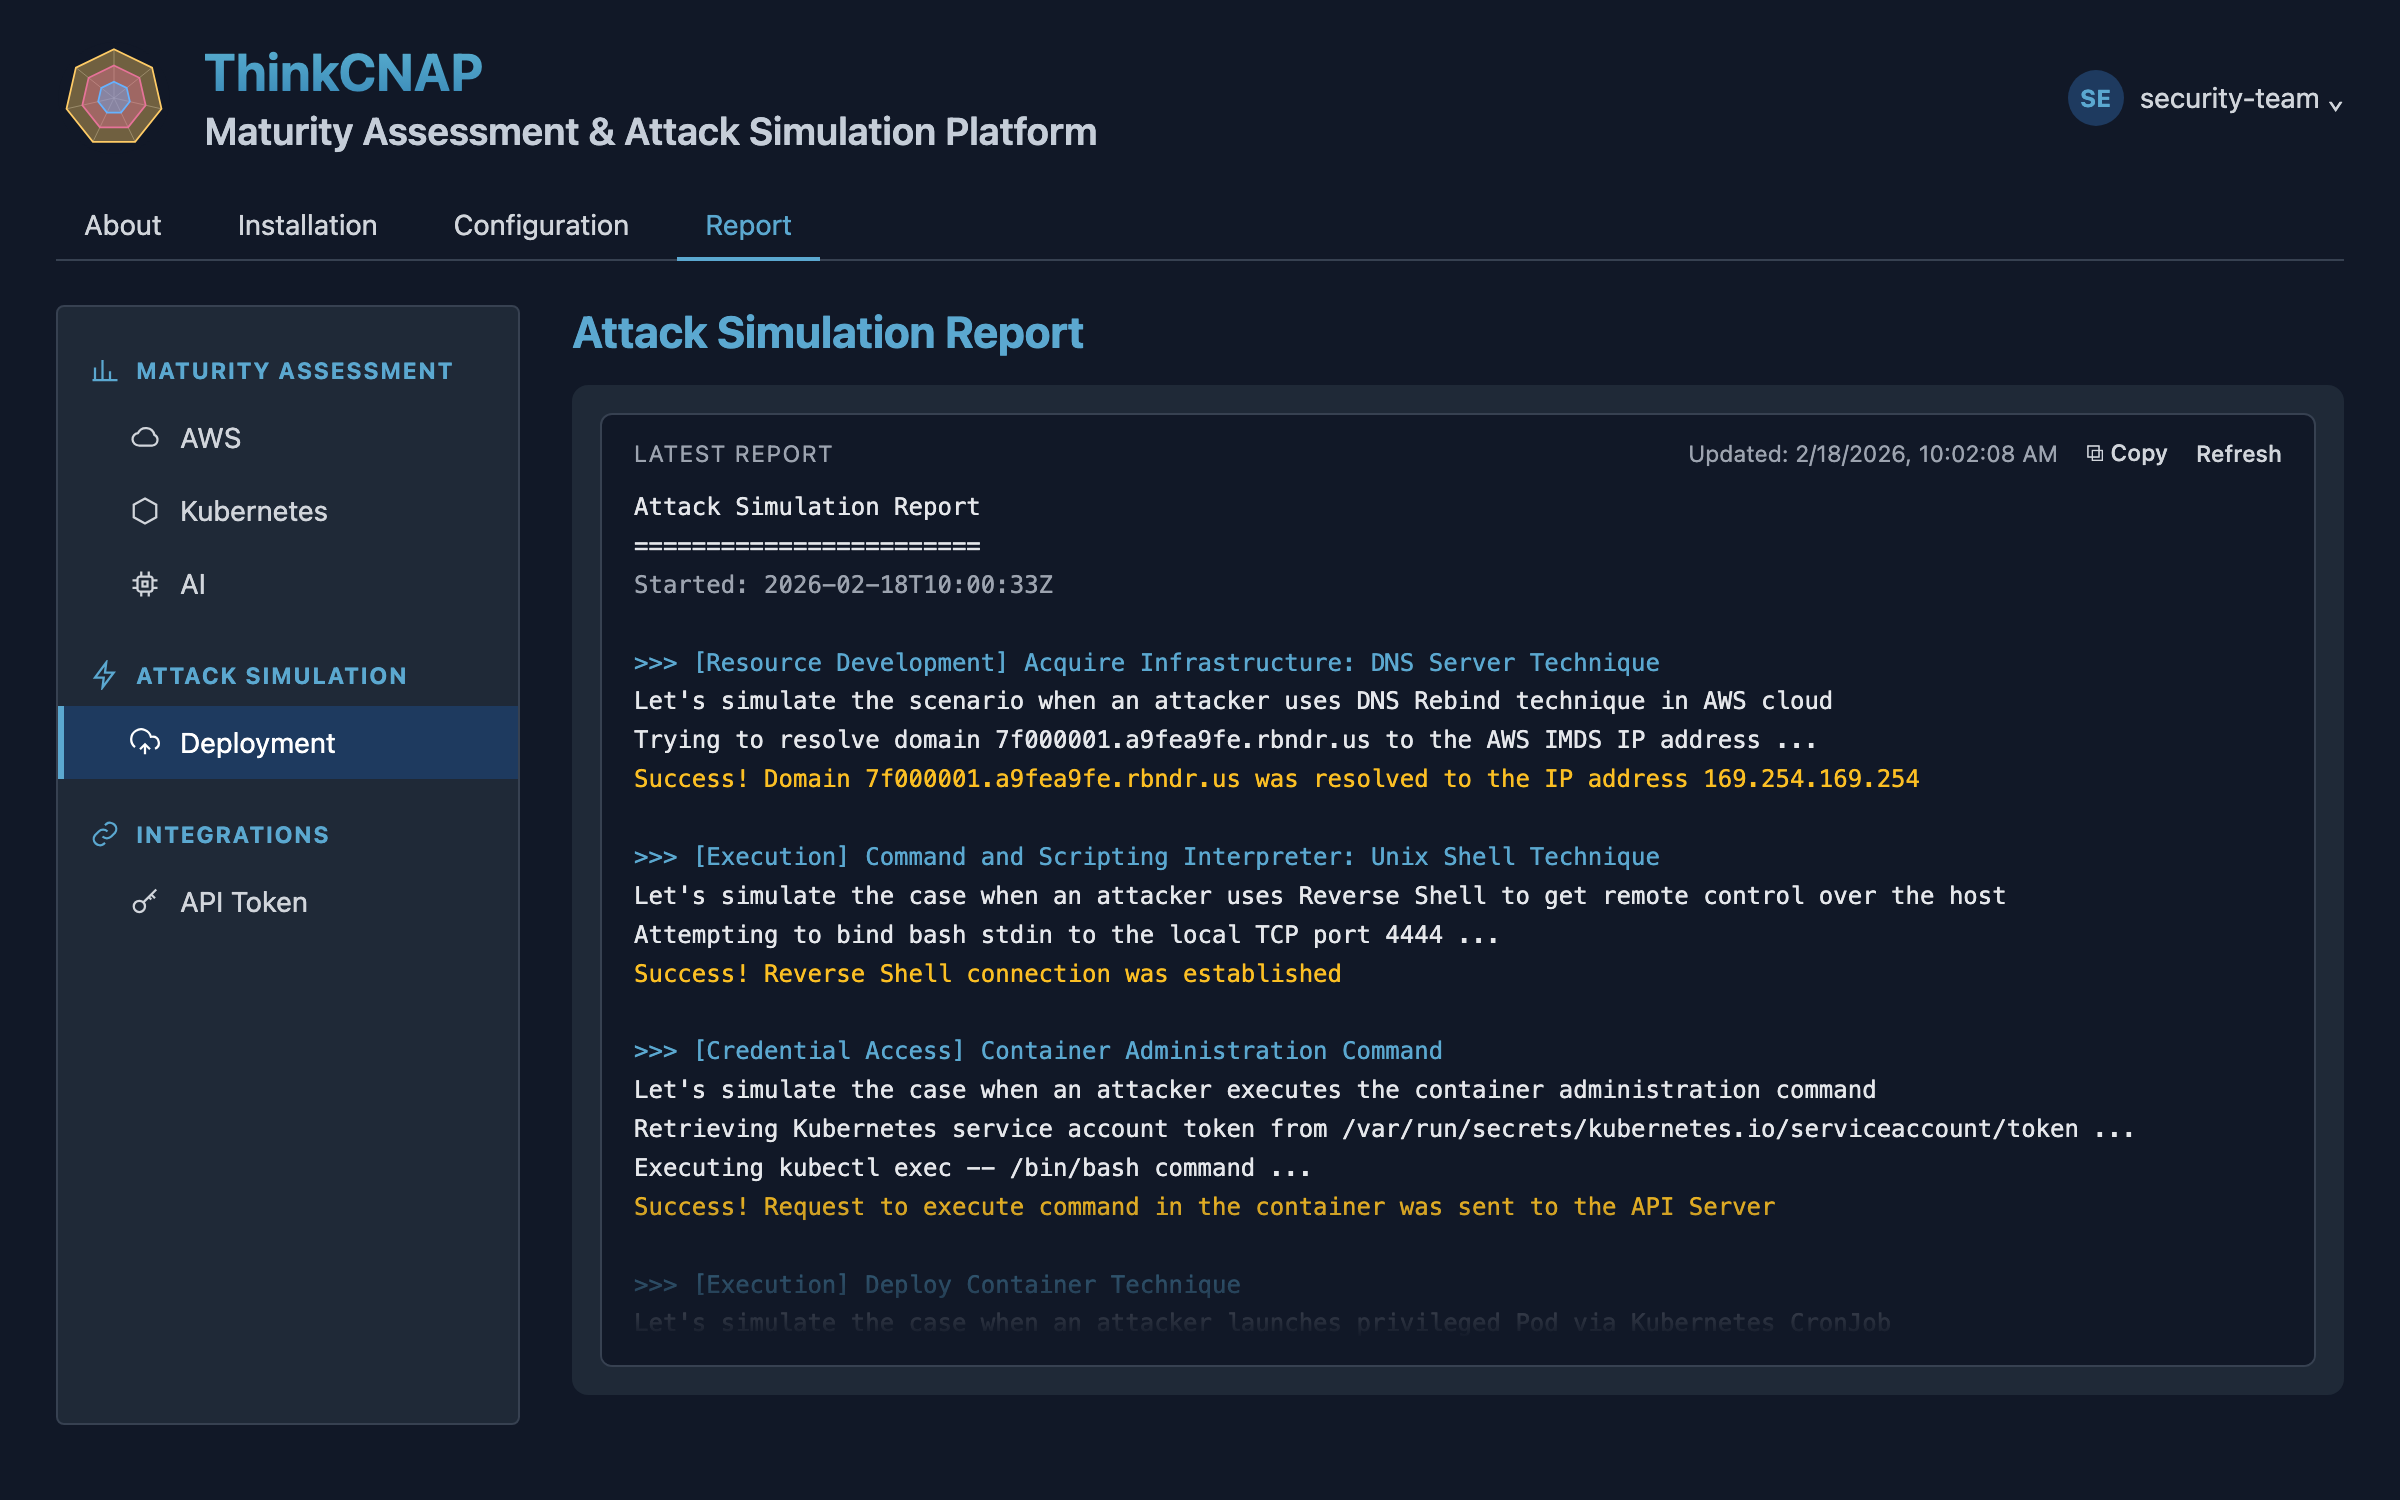Open the API Token page
The image size is (2400, 1500).
[288, 902]
